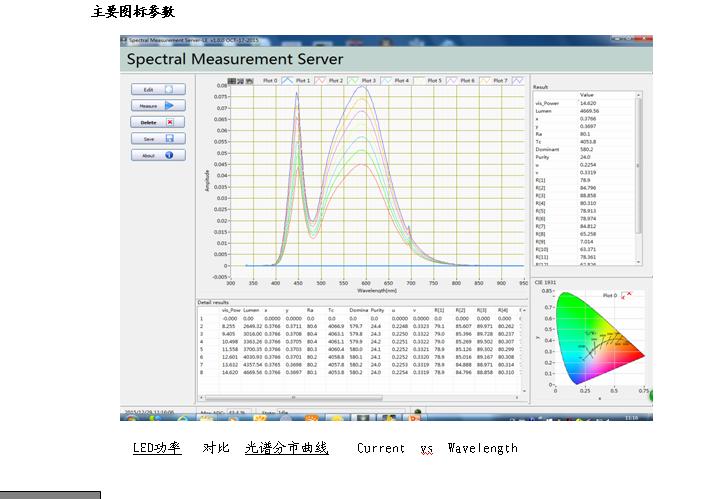Click the CIE 1931 Plot 0 legend marker

[x=625, y=296]
